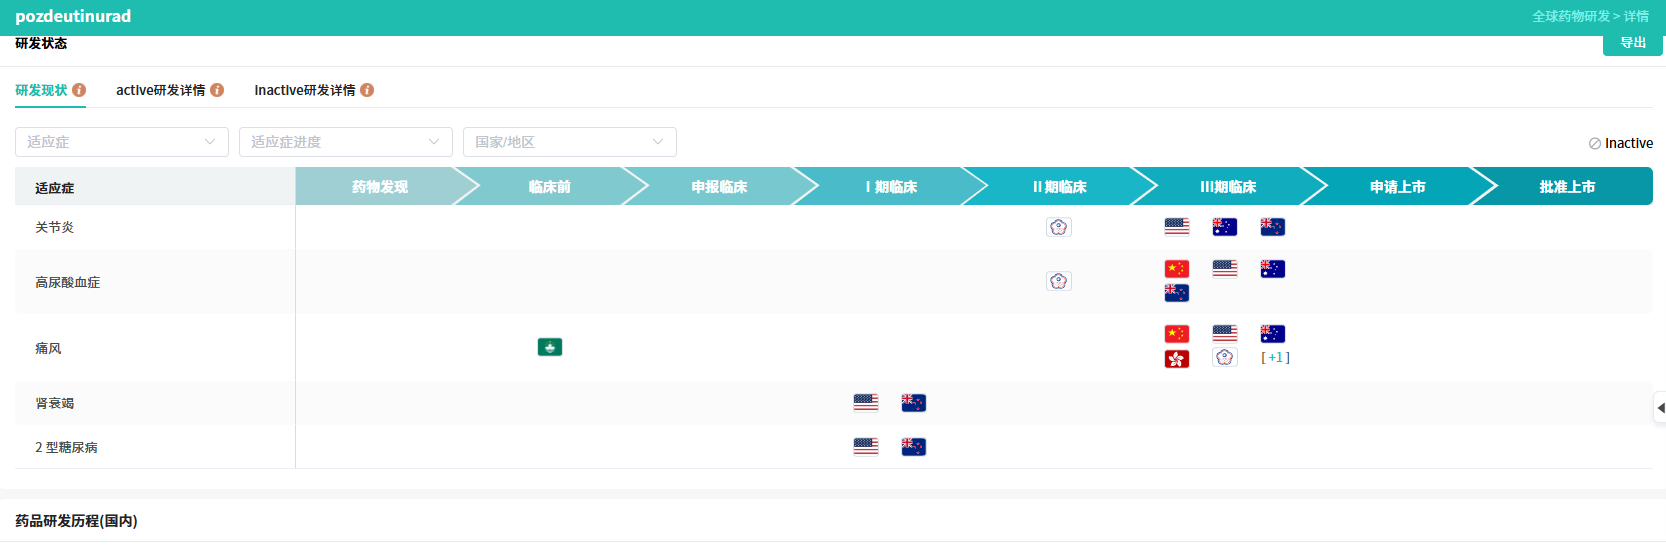Viewport: 1666px width, 545px height.
Task: Click the Chinese Taipei emblem in 高尿酸血症 row
Action: pos(1059,281)
